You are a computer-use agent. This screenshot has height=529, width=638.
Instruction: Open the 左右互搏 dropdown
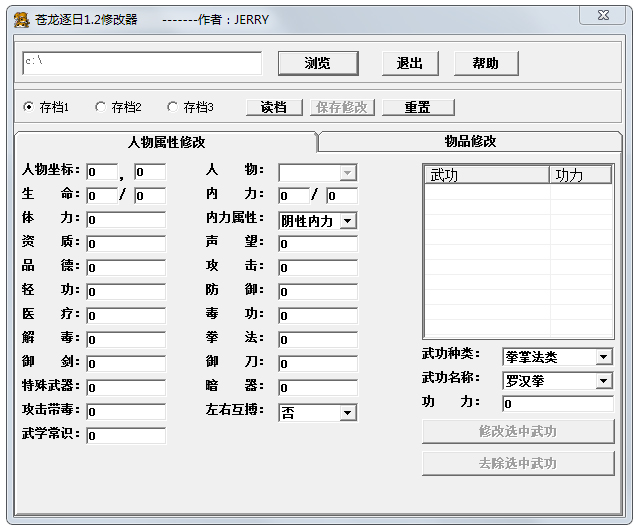347,412
